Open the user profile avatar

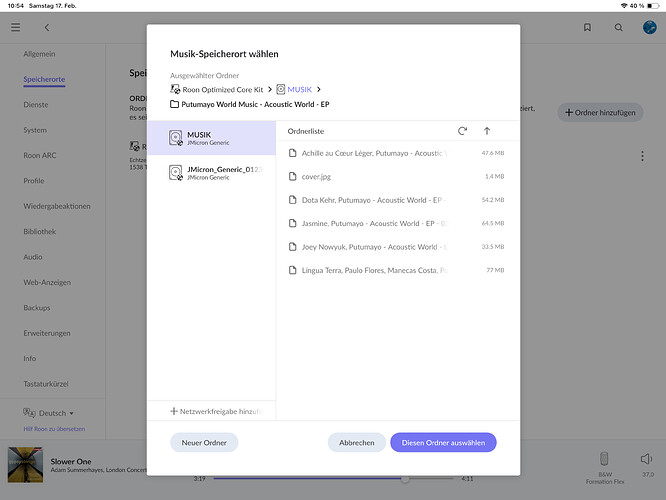[x=649, y=27]
